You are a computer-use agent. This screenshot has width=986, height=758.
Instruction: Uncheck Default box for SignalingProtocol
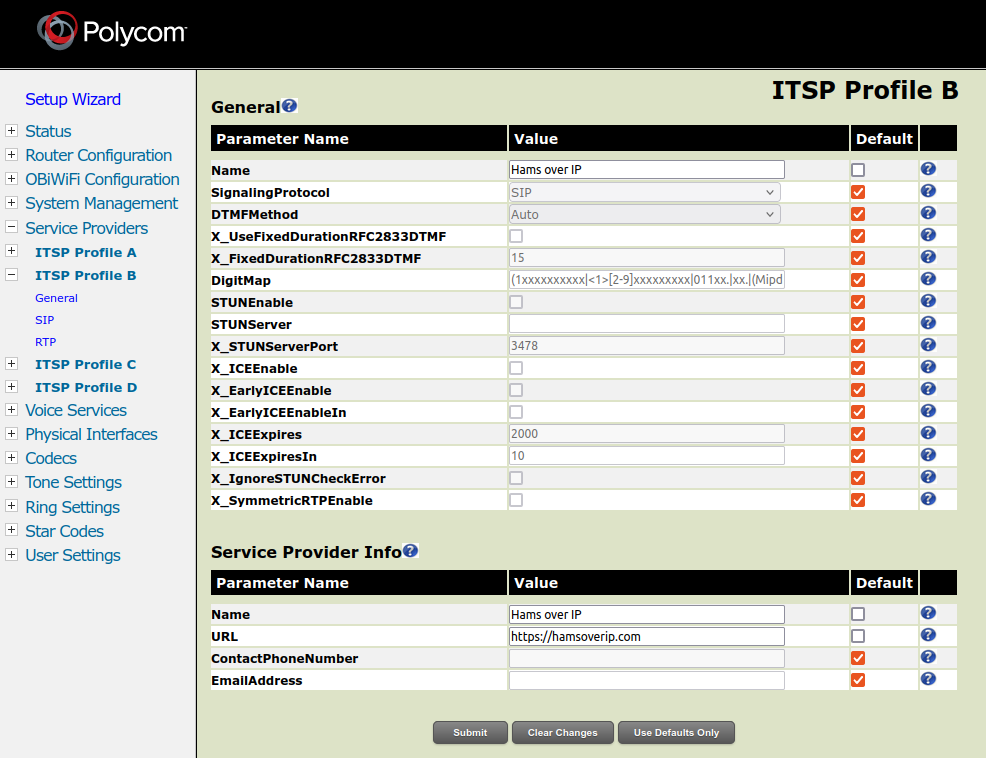coord(858,192)
